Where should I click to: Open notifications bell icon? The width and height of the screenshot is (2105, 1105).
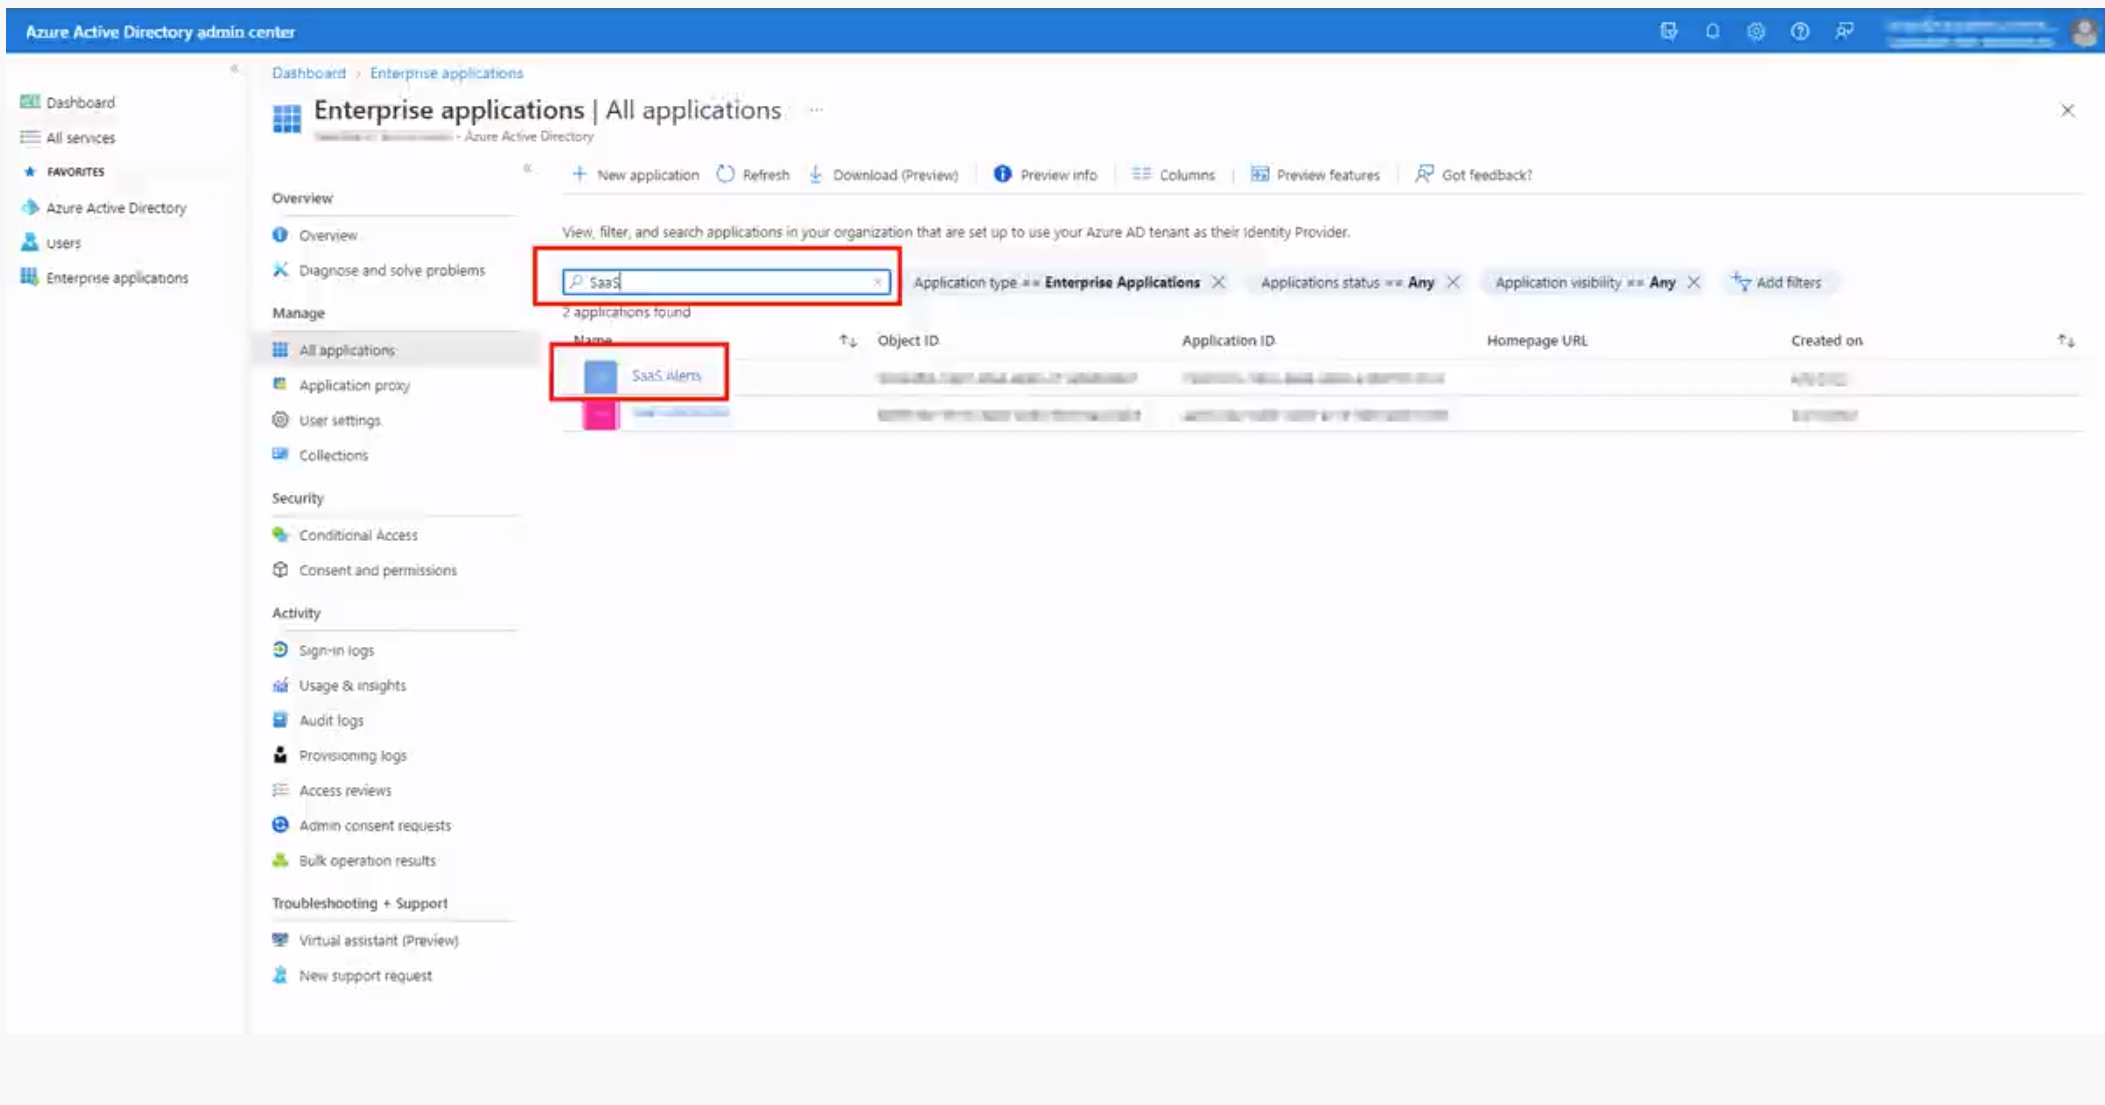[1712, 31]
